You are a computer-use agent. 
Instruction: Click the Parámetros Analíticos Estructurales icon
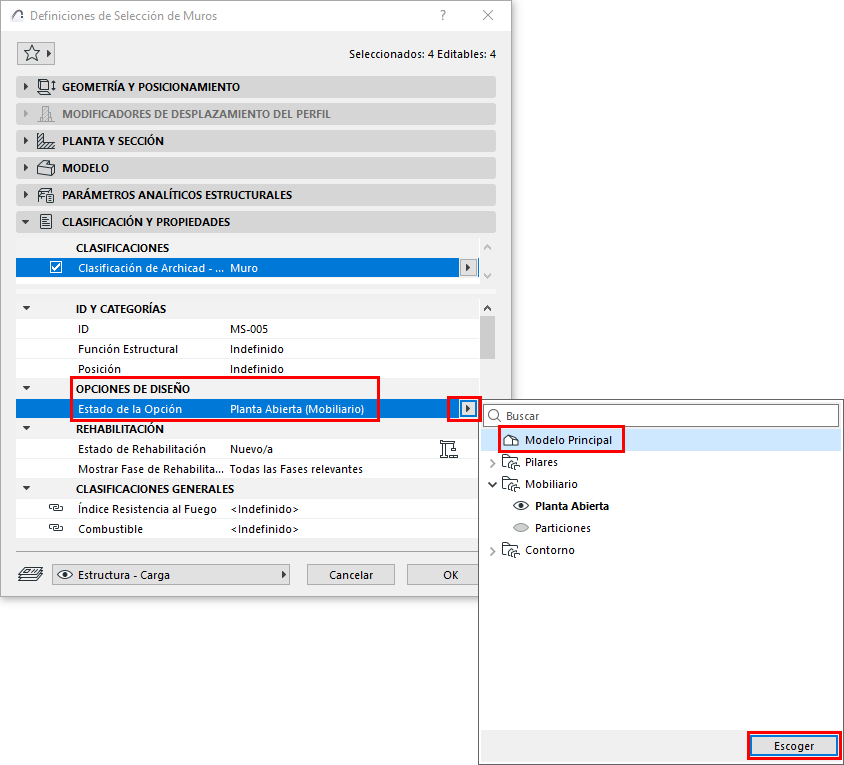tap(46, 195)
